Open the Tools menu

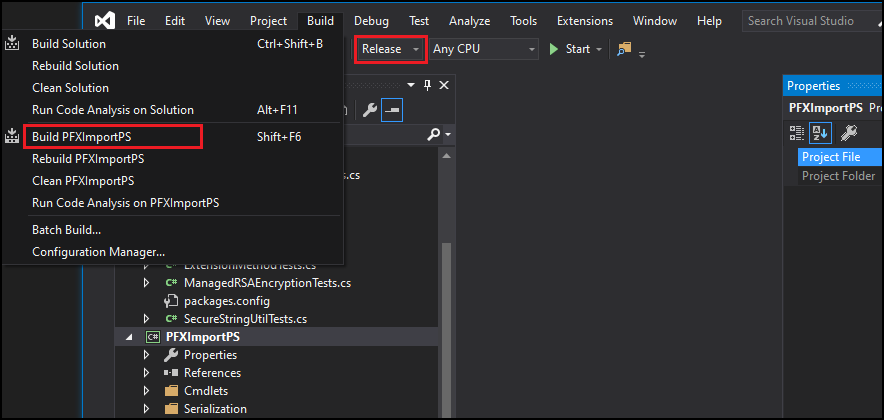(523, 21)
